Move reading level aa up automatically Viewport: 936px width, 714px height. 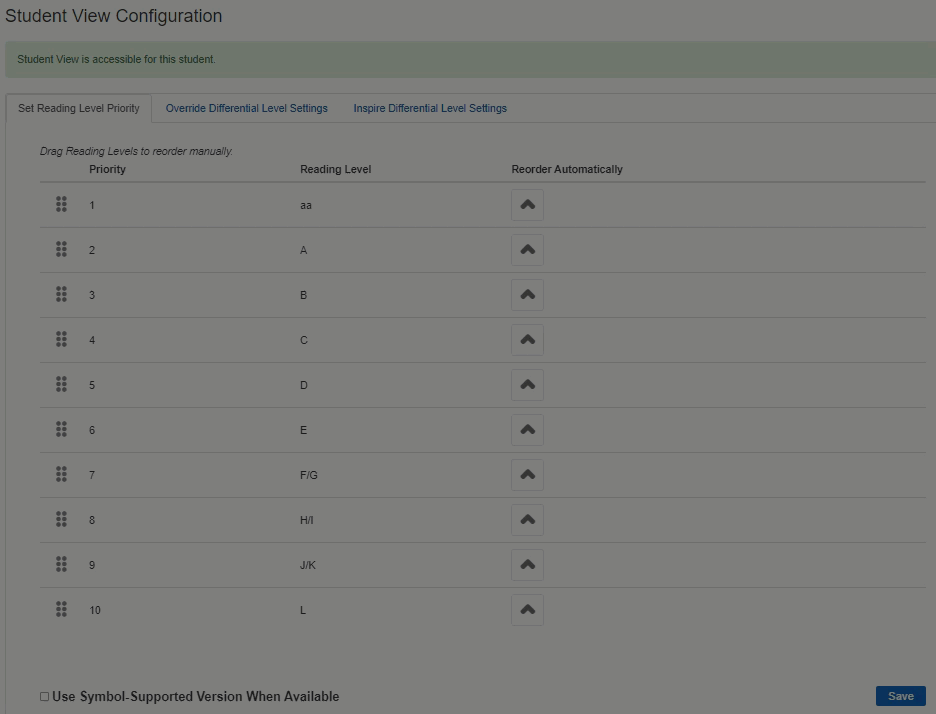[x=528, y=205]
